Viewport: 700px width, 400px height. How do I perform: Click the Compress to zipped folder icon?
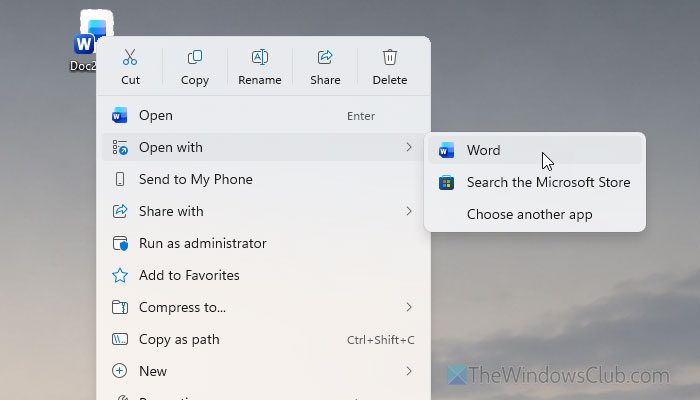click(x=120, y=307)
